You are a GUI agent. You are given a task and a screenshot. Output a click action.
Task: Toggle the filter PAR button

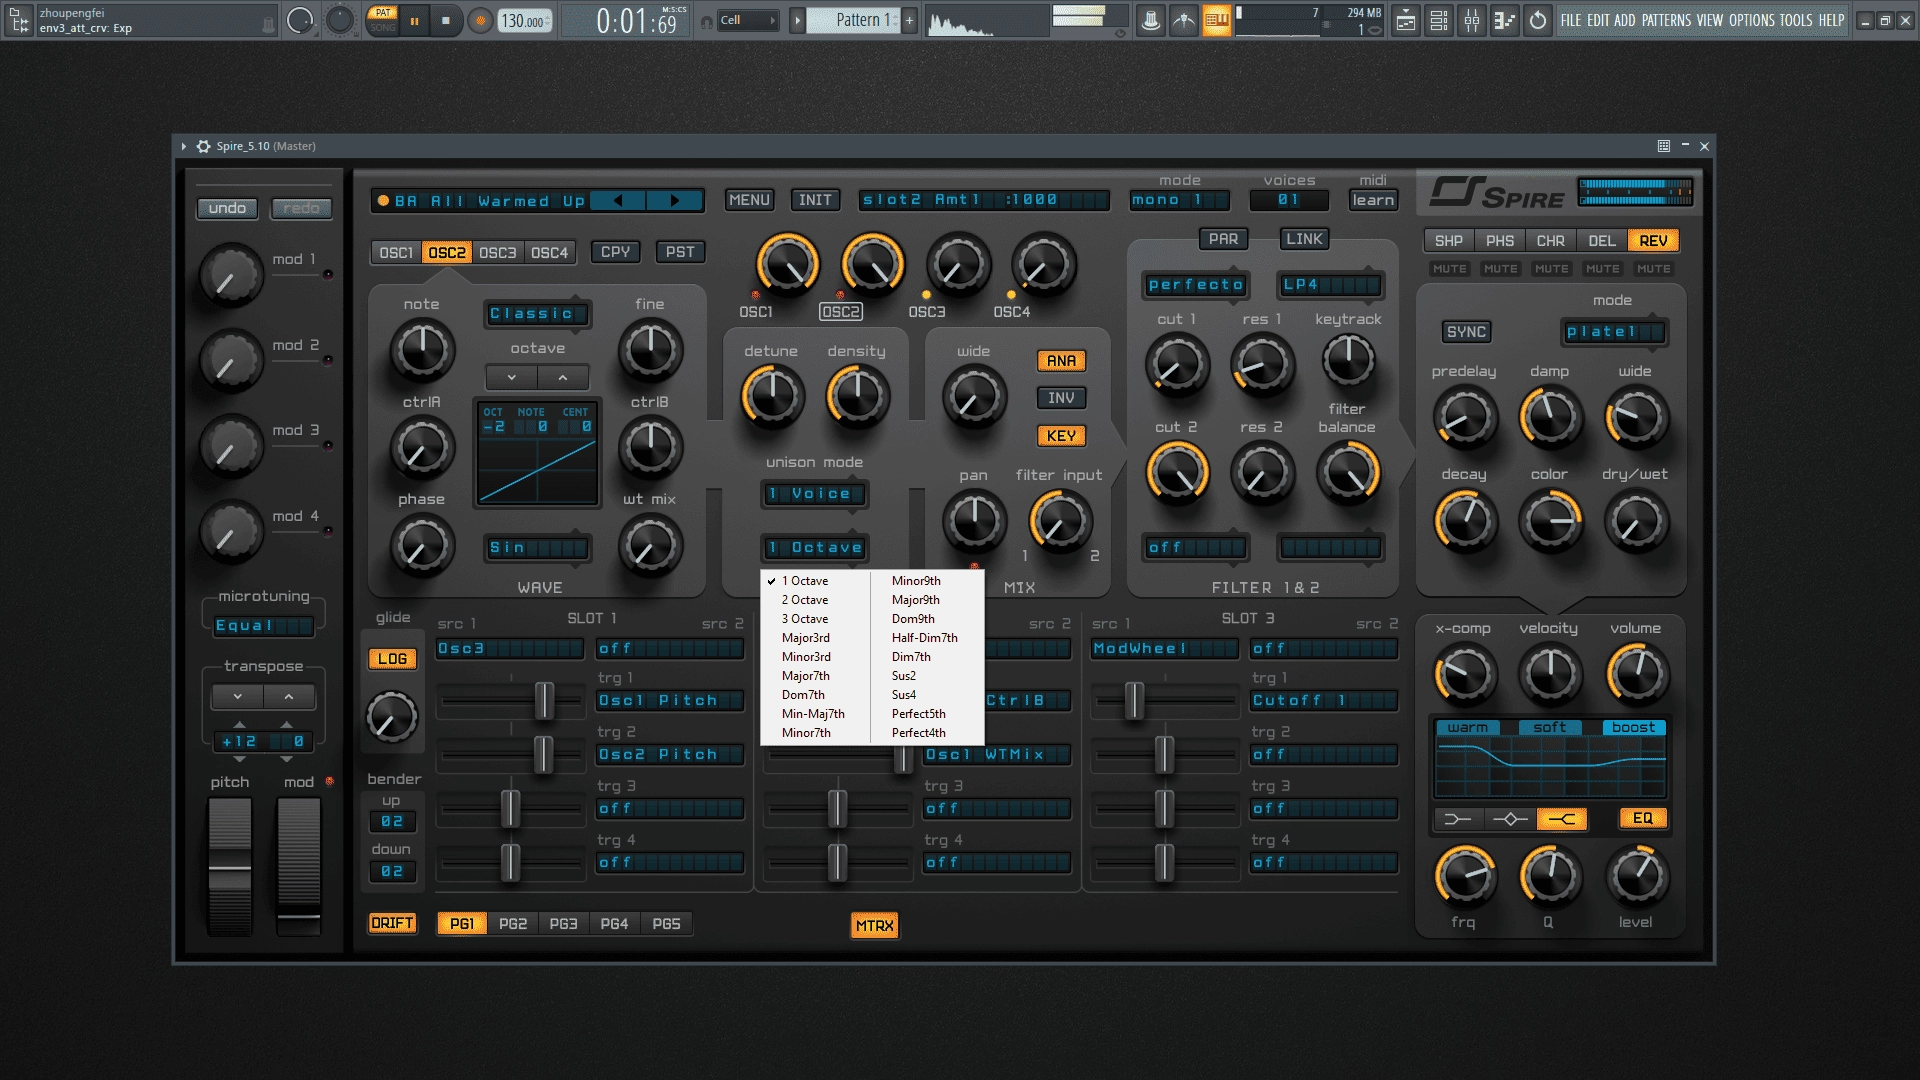click(1223, 239)
